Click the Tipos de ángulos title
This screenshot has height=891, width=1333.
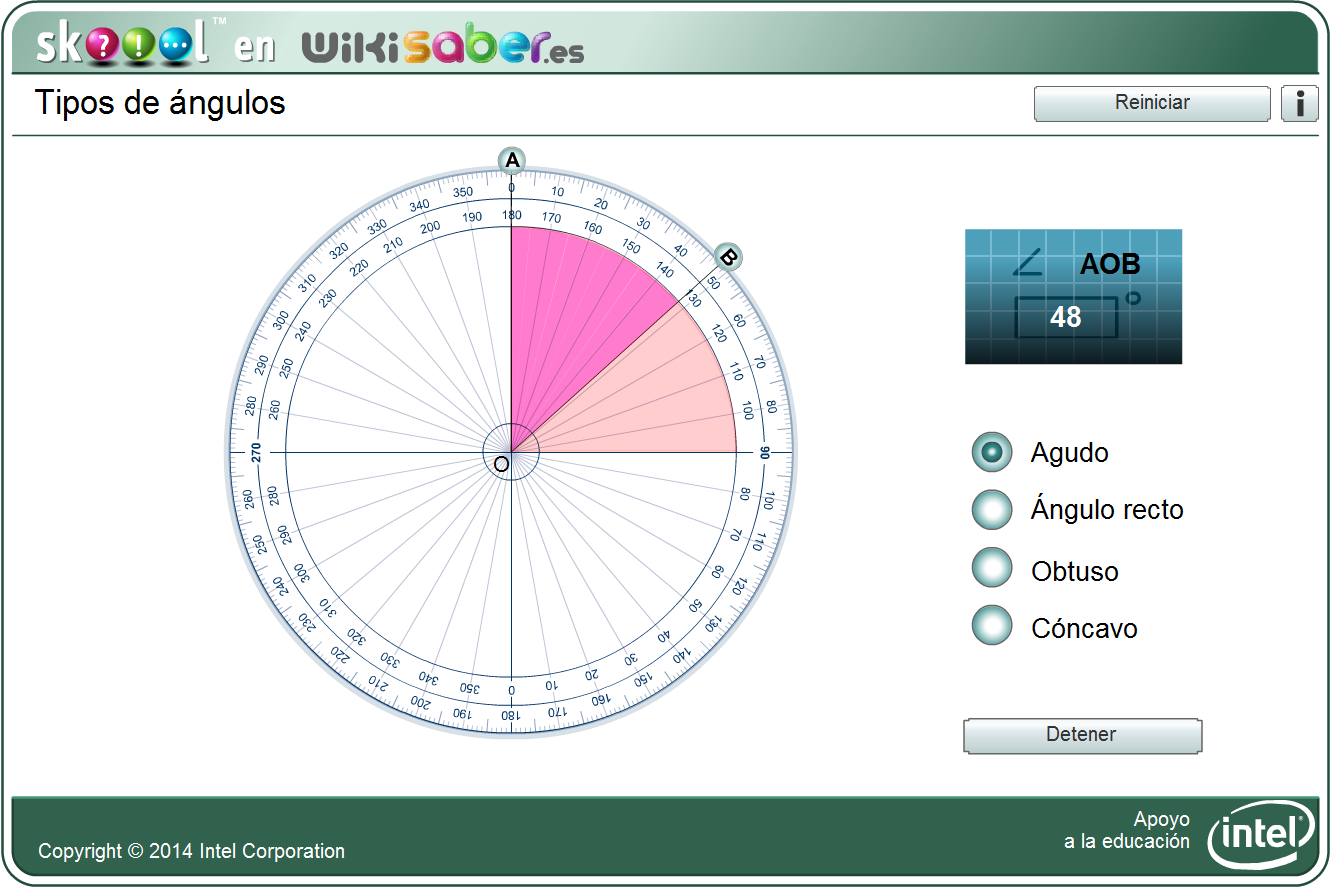click(160, 103)
